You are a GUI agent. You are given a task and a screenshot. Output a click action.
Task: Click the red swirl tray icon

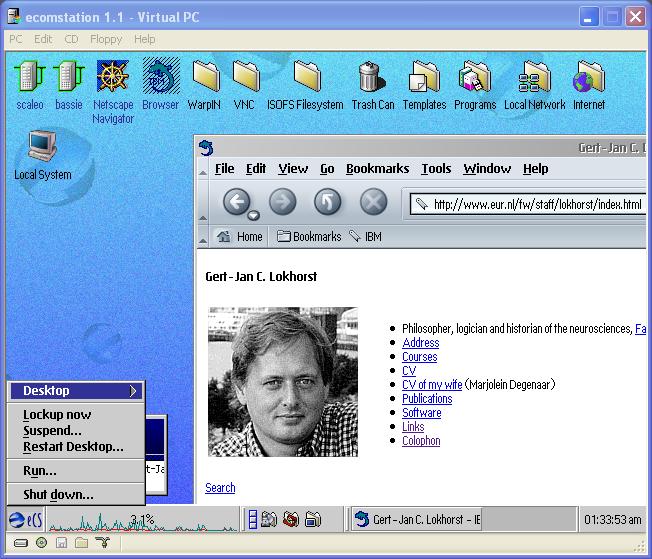(291, 519)
